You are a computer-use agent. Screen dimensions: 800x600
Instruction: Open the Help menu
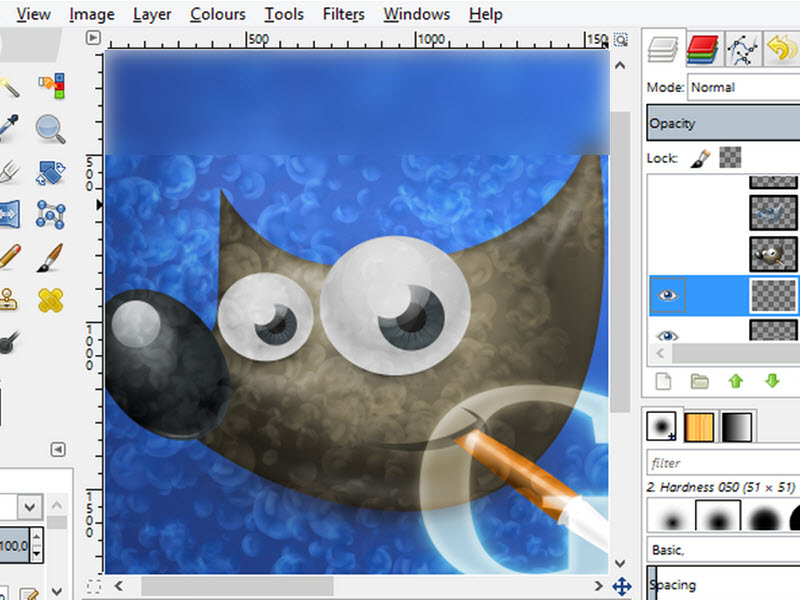tap(486, 14)
